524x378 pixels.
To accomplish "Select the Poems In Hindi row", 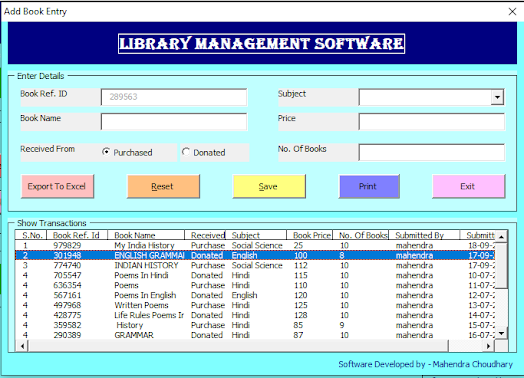I will [x=255, y=275].
